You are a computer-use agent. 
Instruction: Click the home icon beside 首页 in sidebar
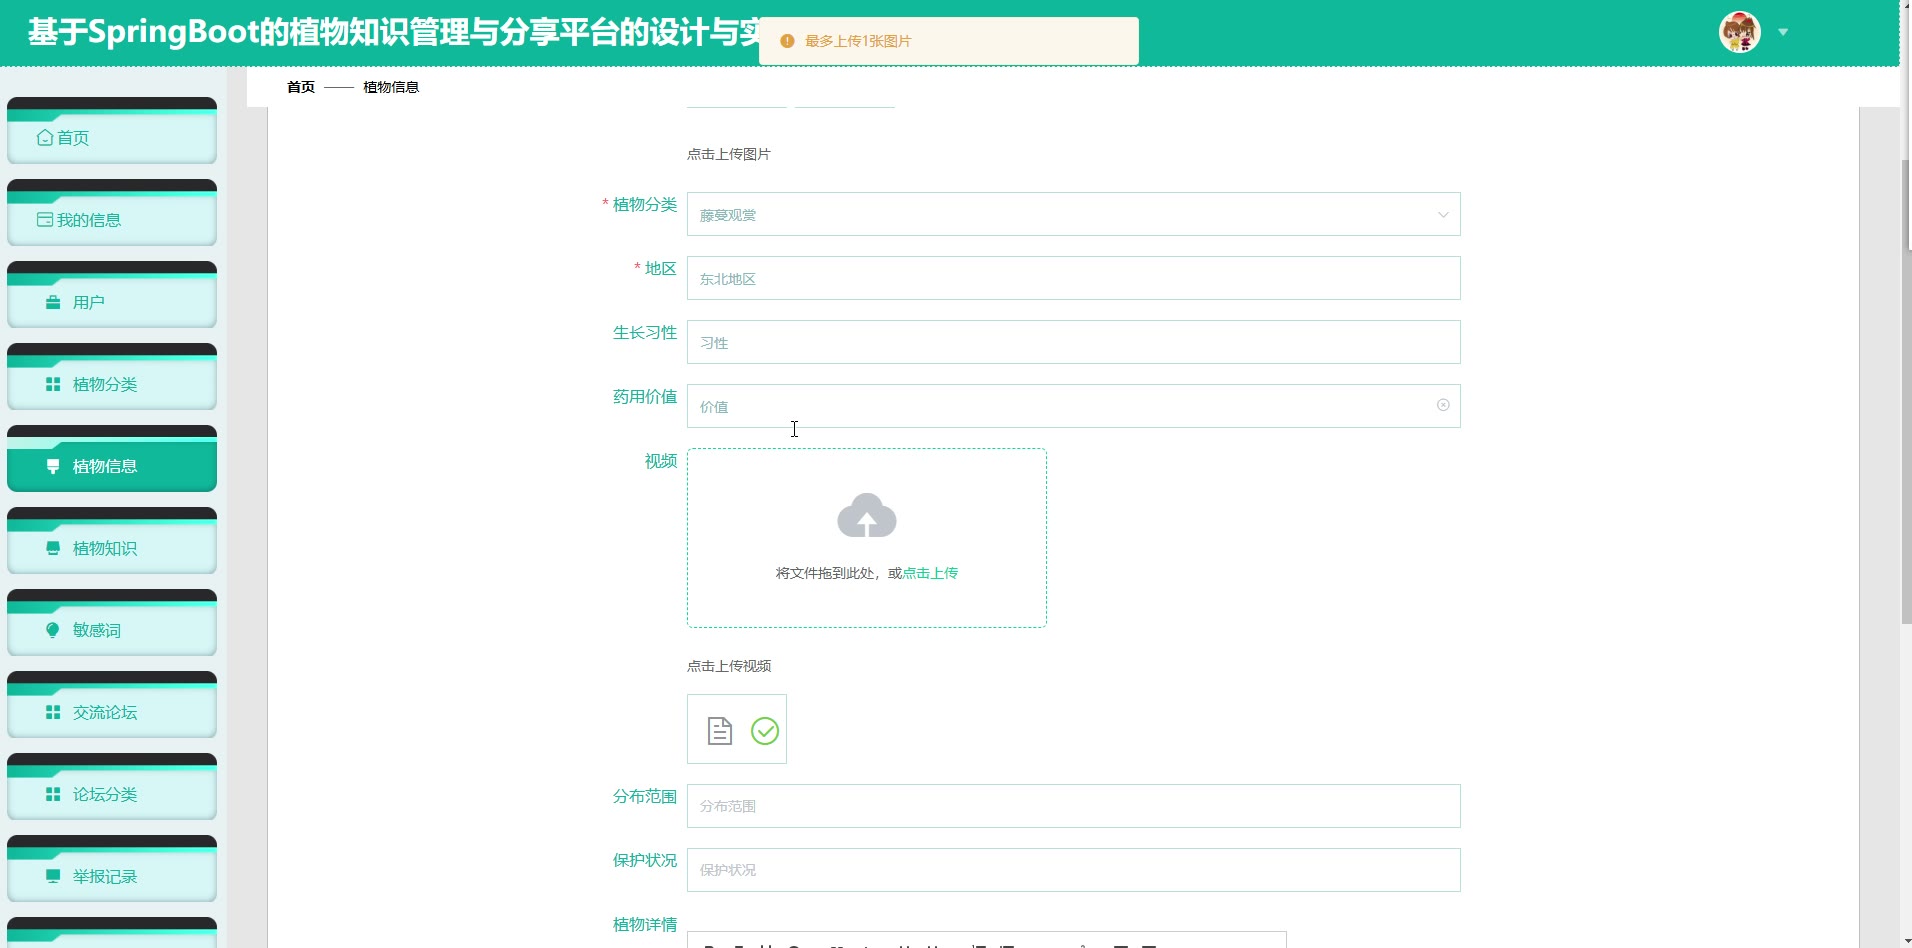click(x=45, y=138)
